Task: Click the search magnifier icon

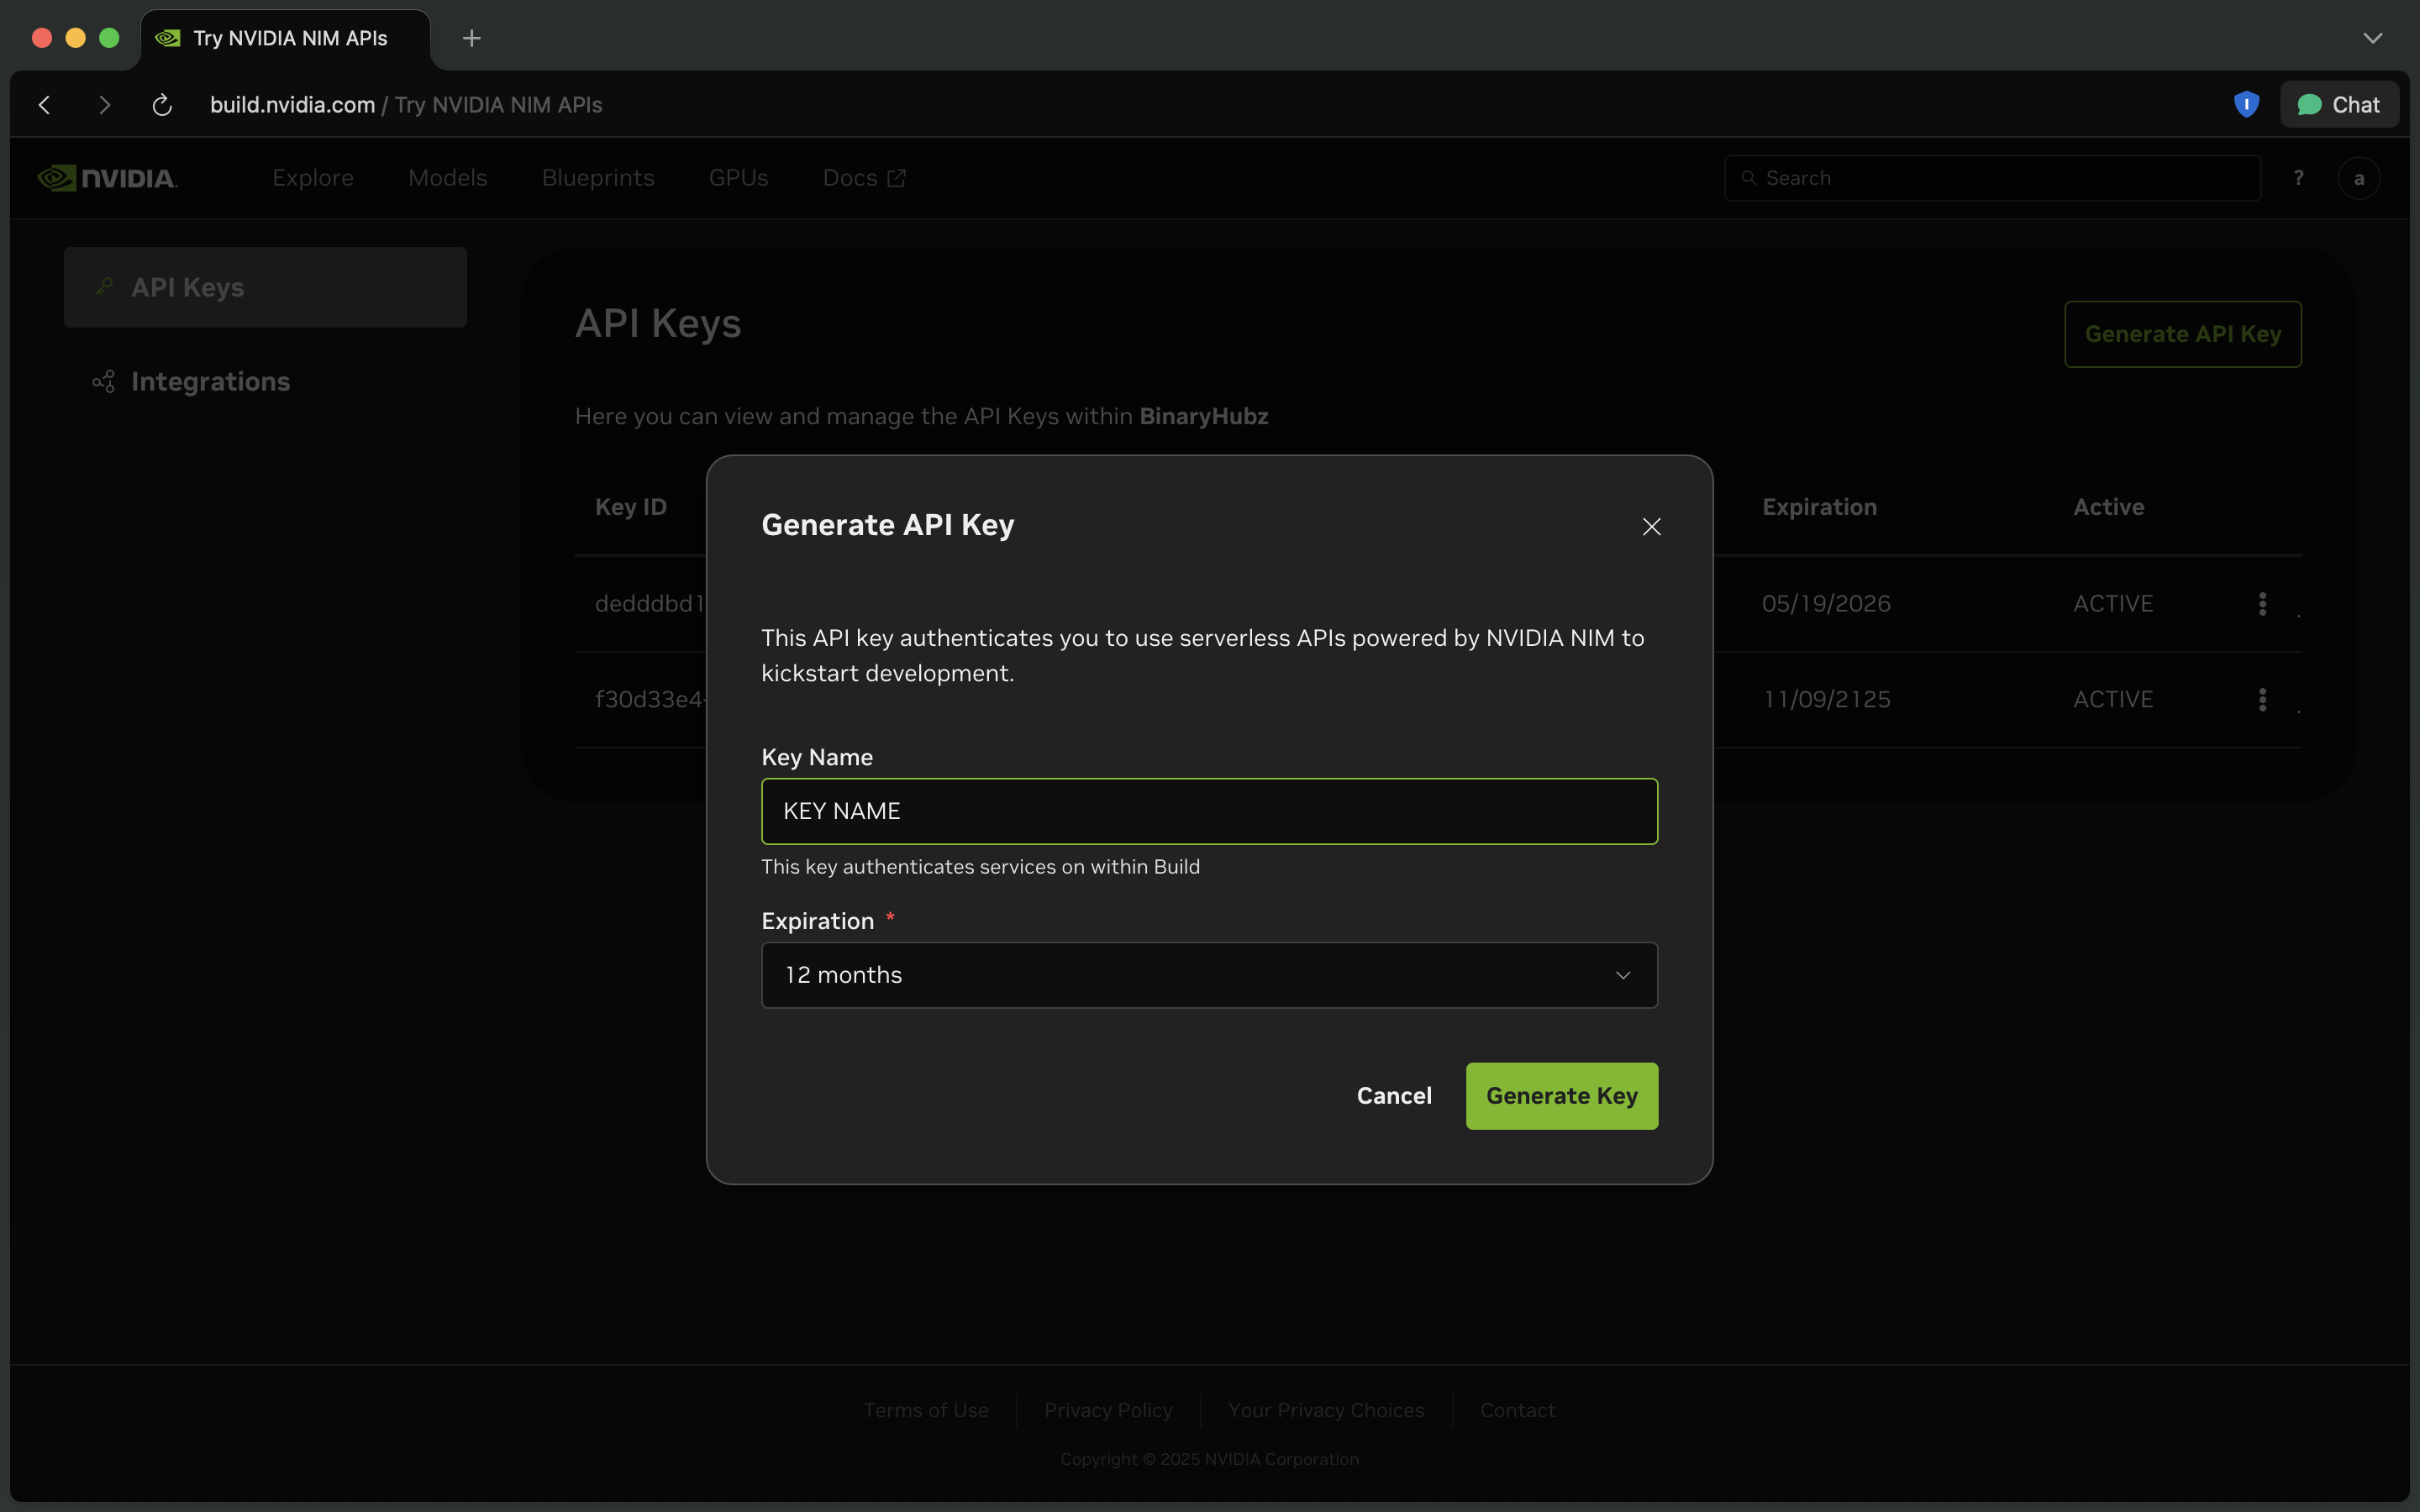Action: (x=1751, y=177)
